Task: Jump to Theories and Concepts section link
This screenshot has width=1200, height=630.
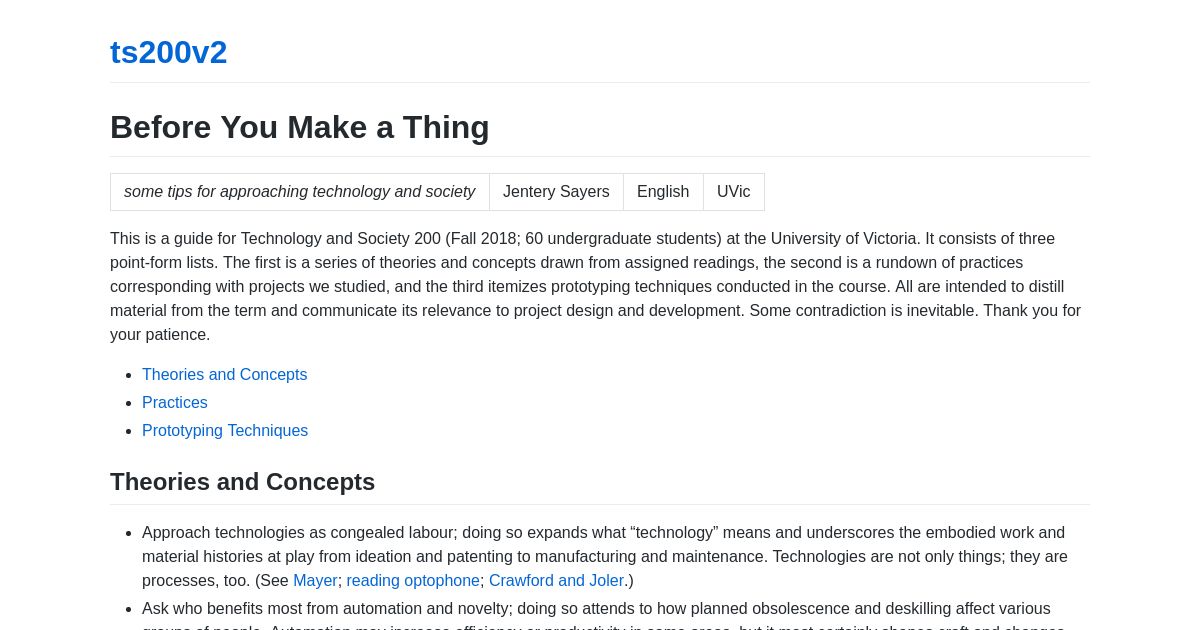Action: [224, 375]
